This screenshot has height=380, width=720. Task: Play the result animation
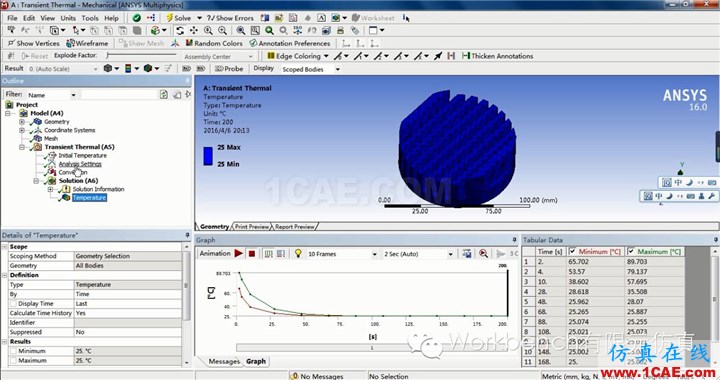[238, 253]
